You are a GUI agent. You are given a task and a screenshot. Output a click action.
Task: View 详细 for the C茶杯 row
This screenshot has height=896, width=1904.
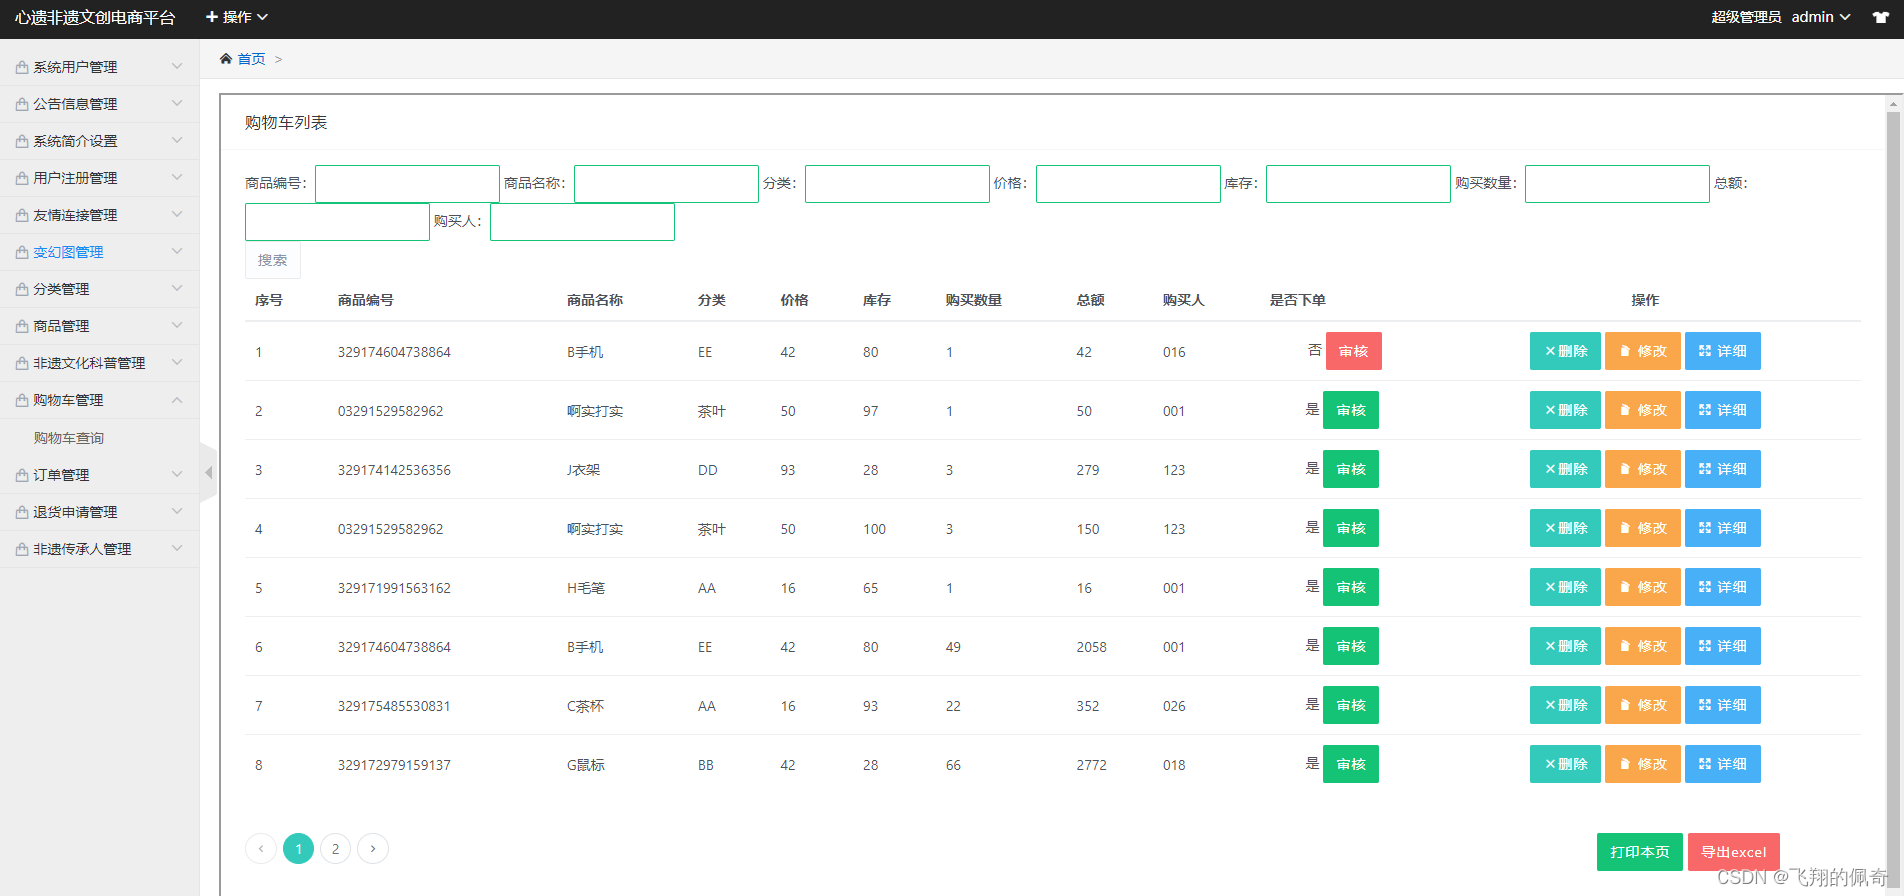tap(1723, 705)
